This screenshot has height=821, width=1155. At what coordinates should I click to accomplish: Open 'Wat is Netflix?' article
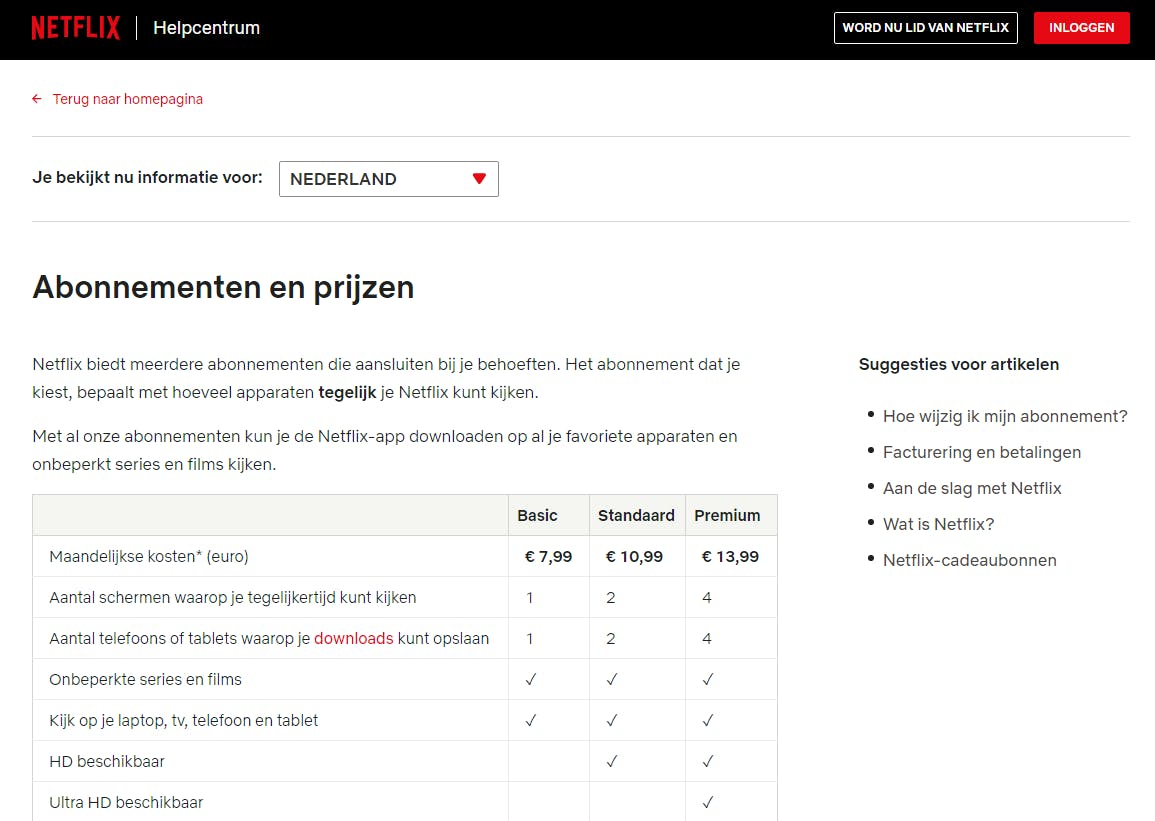938,524
